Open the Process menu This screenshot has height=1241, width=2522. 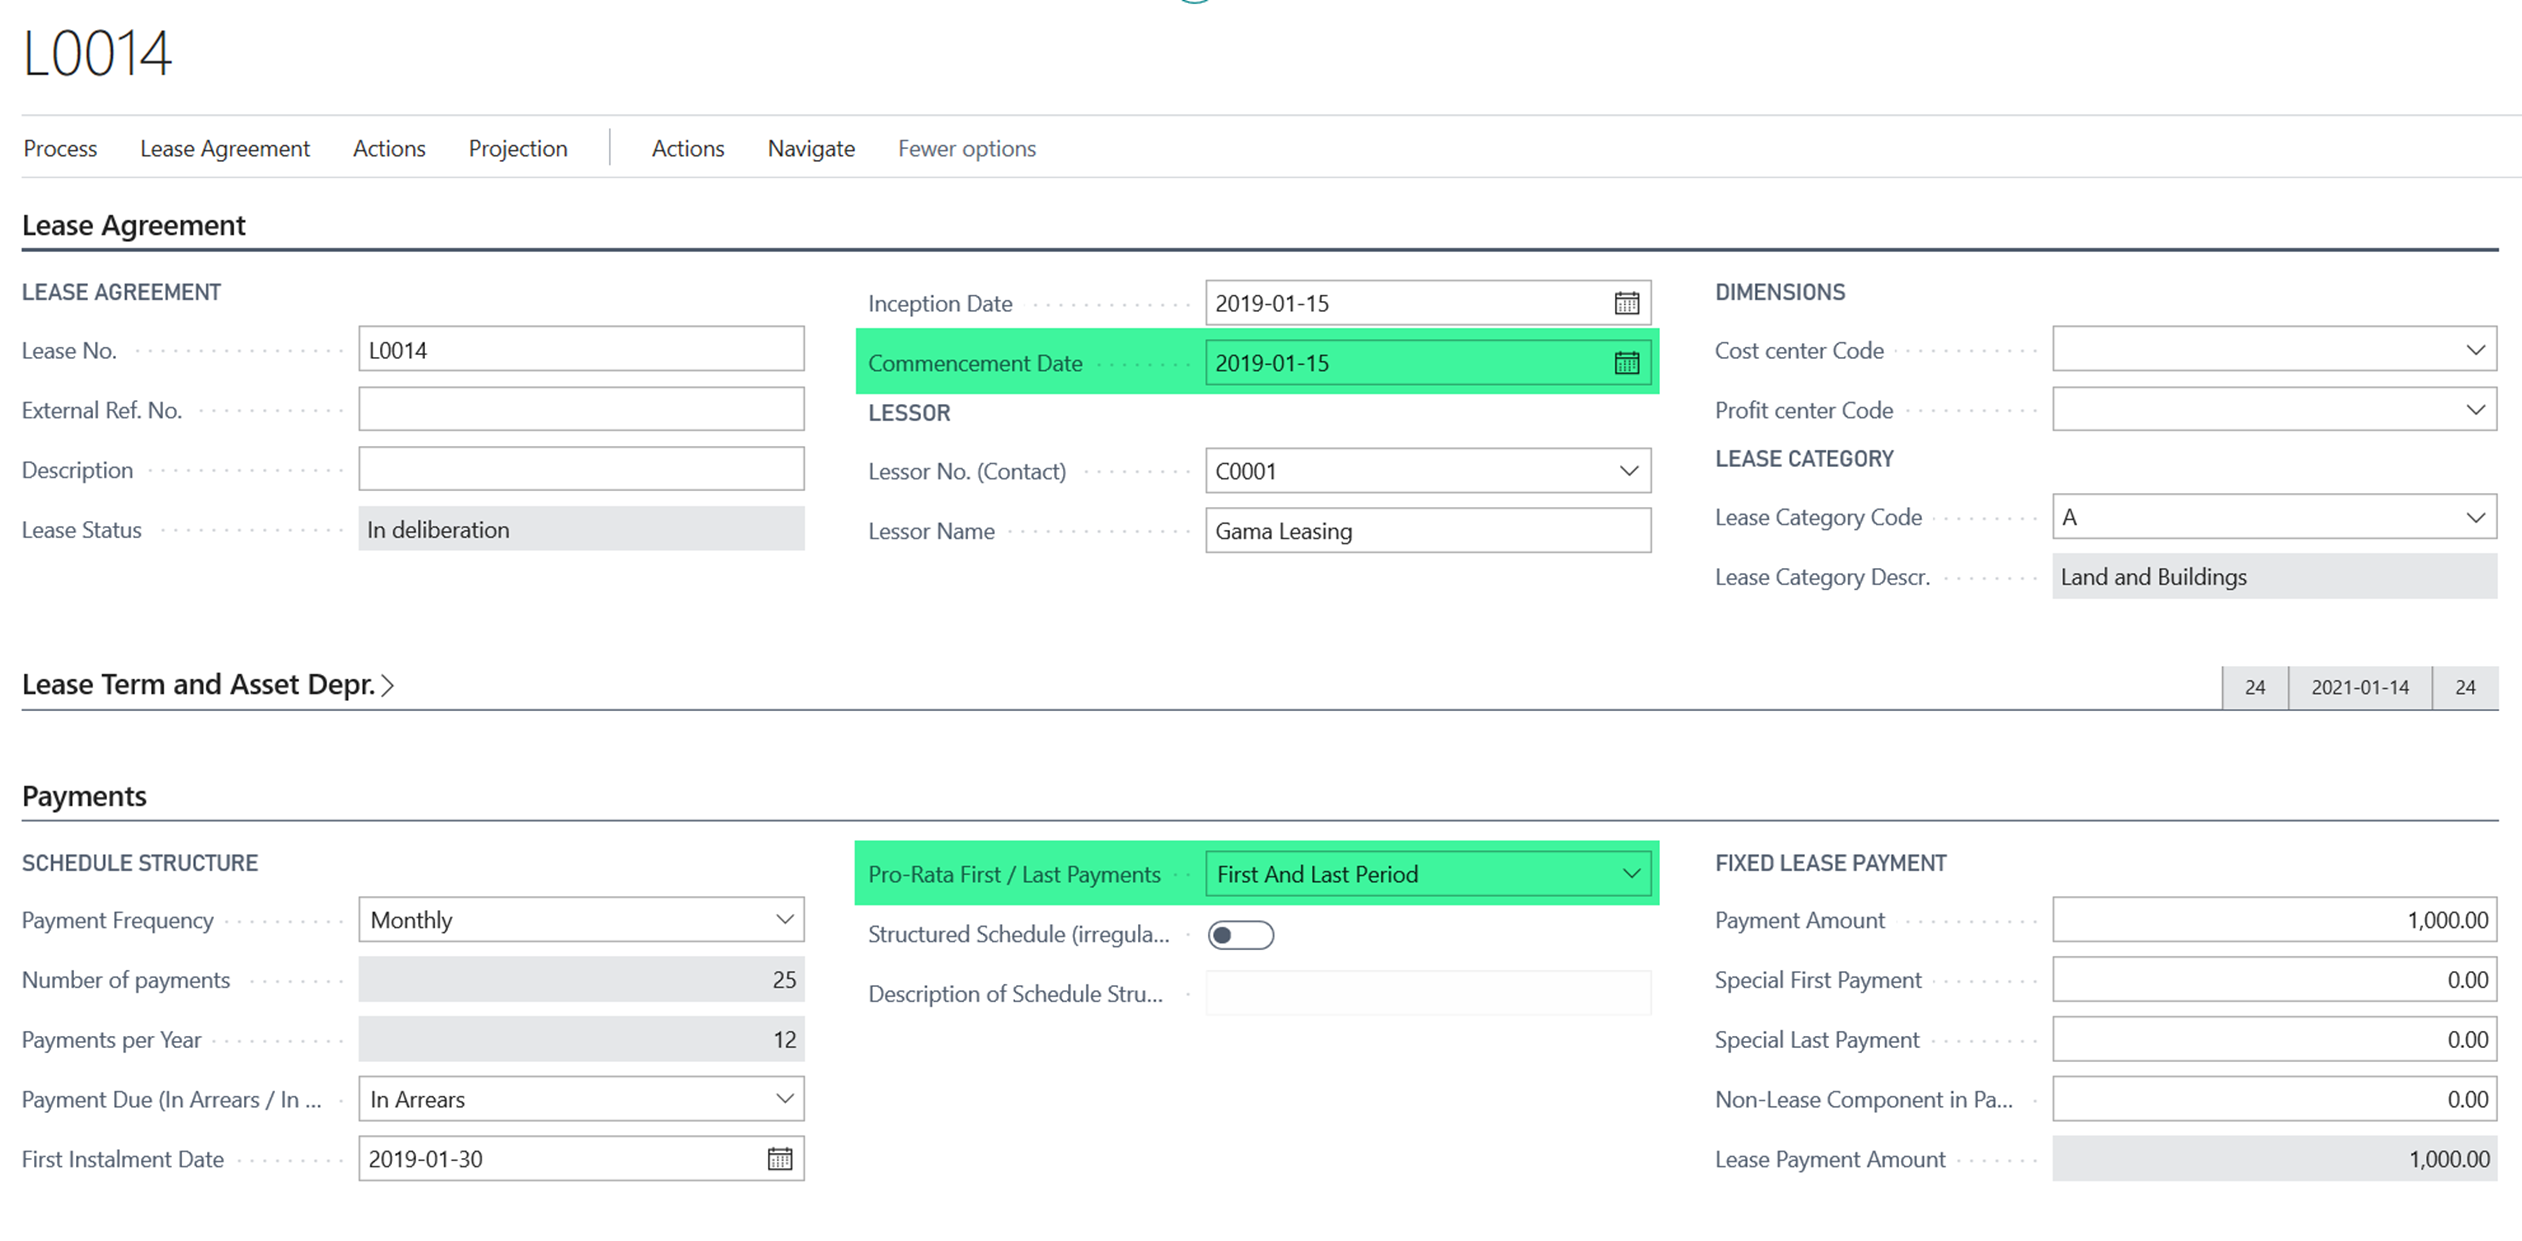[x=60, y=149]
